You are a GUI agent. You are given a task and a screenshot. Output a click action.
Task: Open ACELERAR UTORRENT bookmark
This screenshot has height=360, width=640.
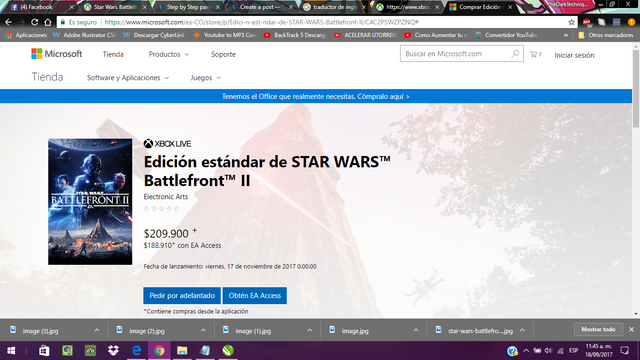[365, 35]
